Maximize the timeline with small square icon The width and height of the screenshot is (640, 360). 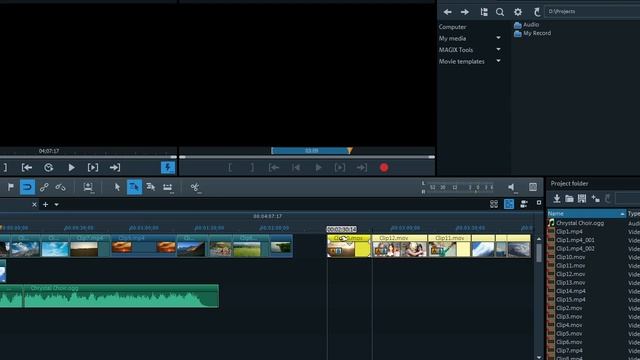point(539,202)
